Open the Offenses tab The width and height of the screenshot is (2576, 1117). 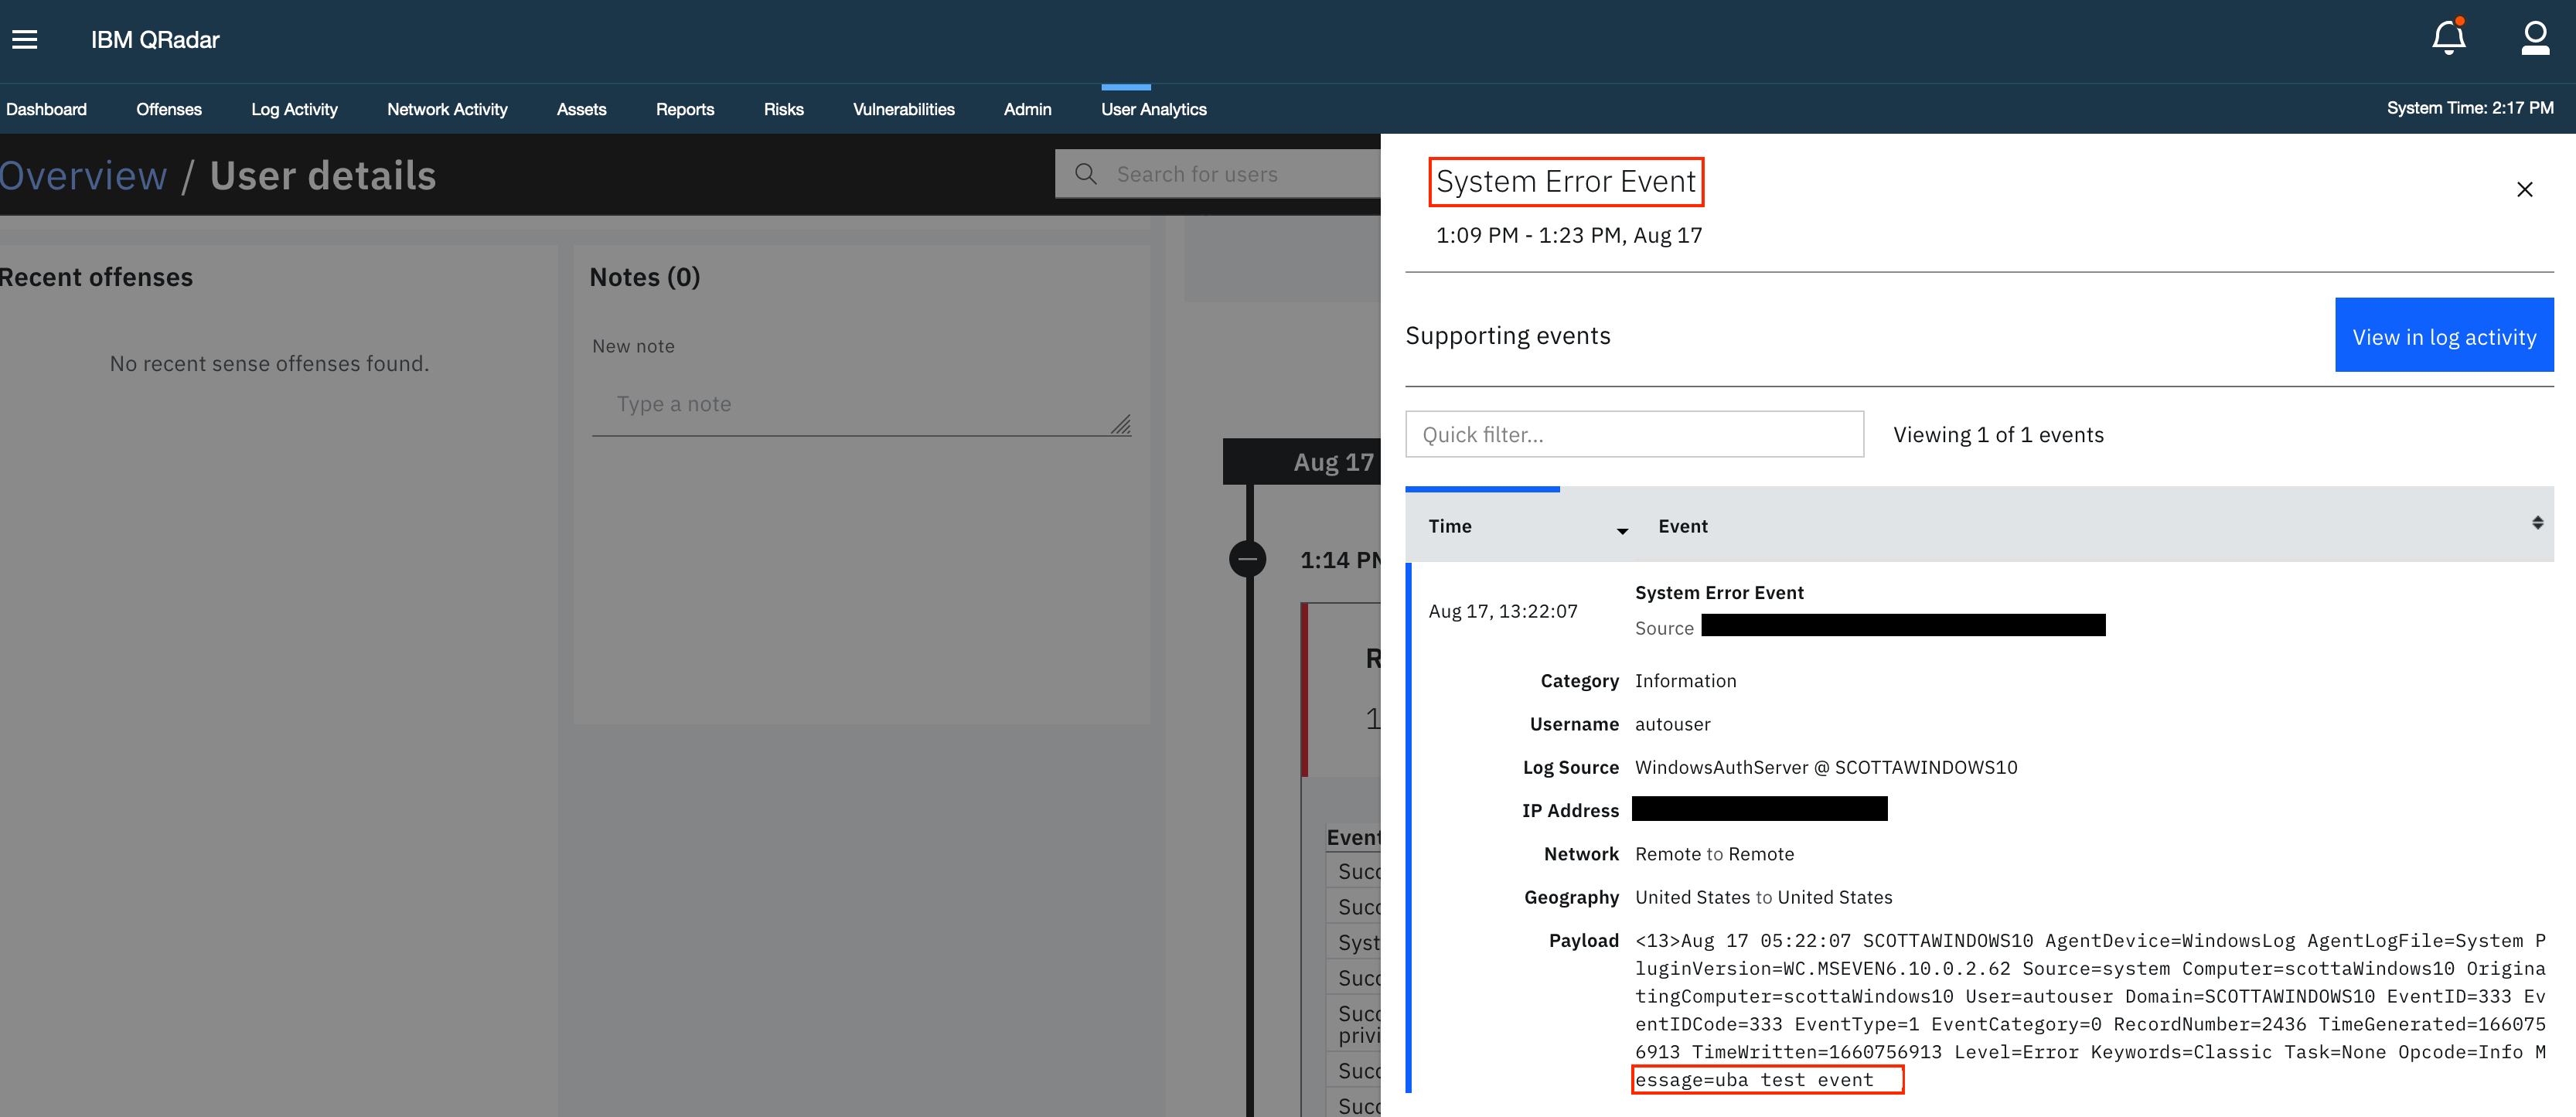click(x=168, y=109)
